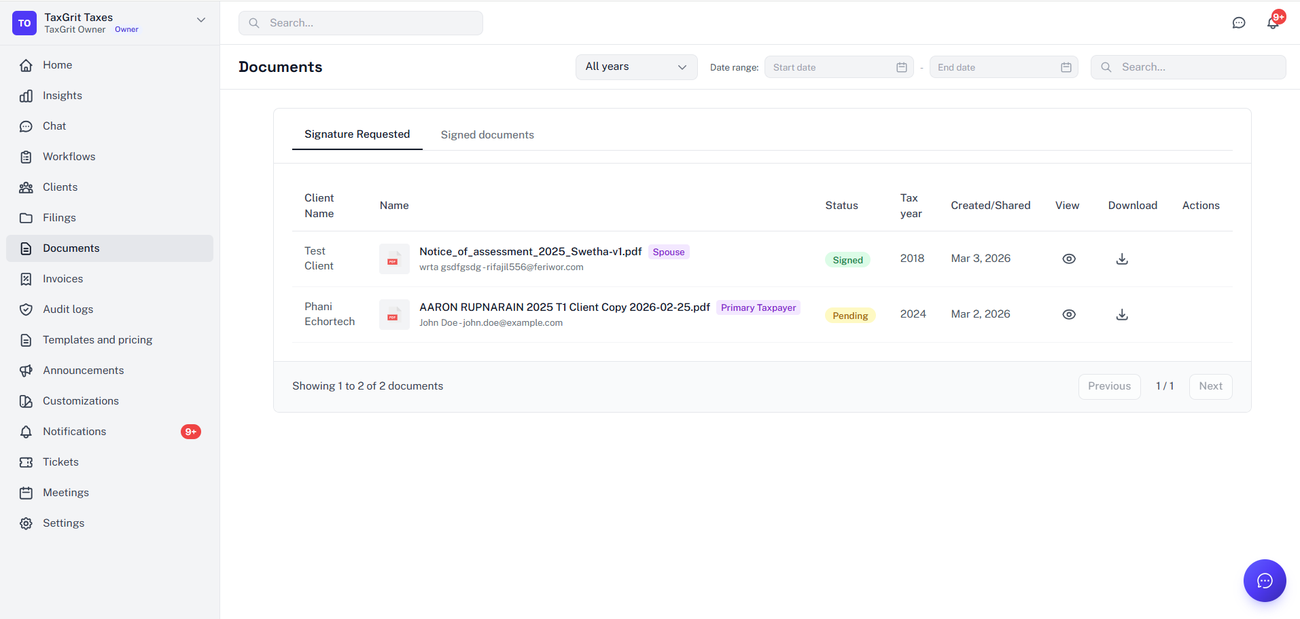
Task: Click the TO organization avatar
Action: [x=24, y=23]
